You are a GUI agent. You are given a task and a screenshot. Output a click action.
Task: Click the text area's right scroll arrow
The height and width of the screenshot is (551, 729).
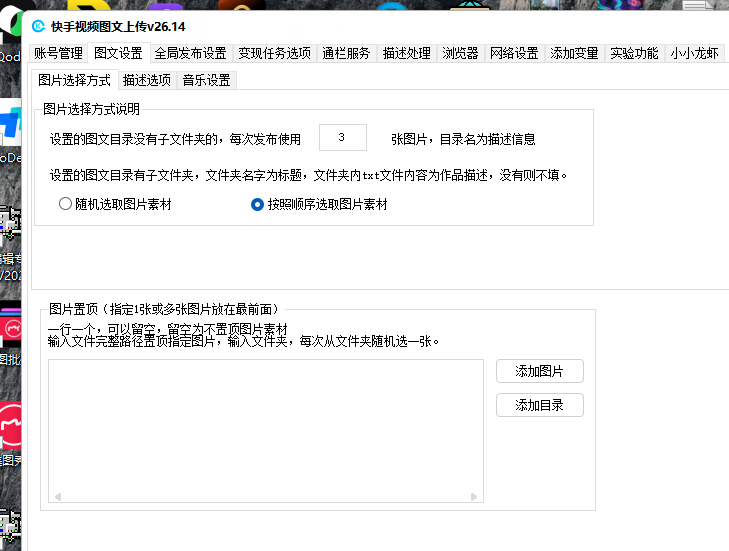(474, 497)
